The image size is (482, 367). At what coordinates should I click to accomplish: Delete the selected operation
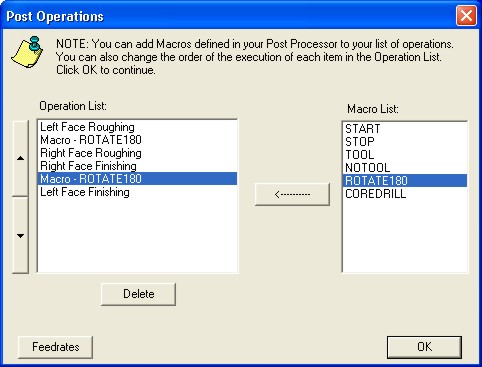(138, 294)
